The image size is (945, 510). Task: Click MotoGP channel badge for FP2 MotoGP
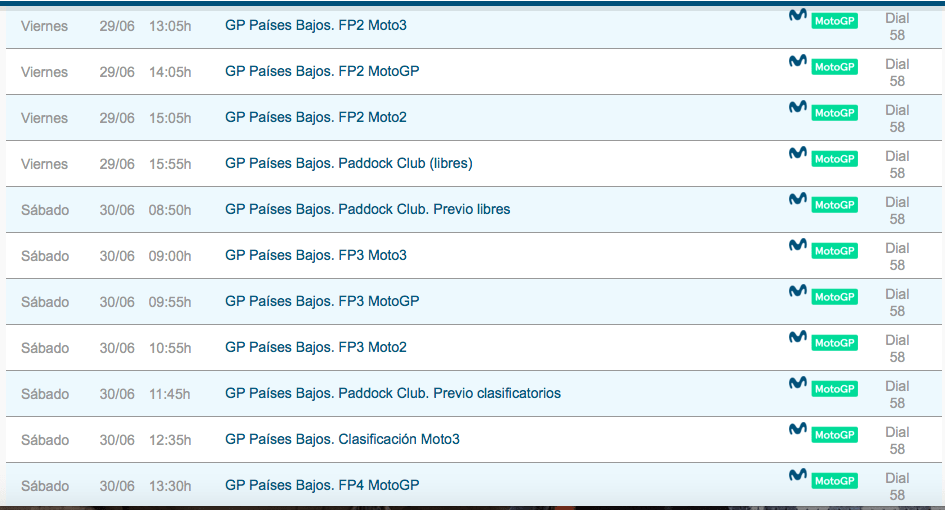tap(834, 67)
